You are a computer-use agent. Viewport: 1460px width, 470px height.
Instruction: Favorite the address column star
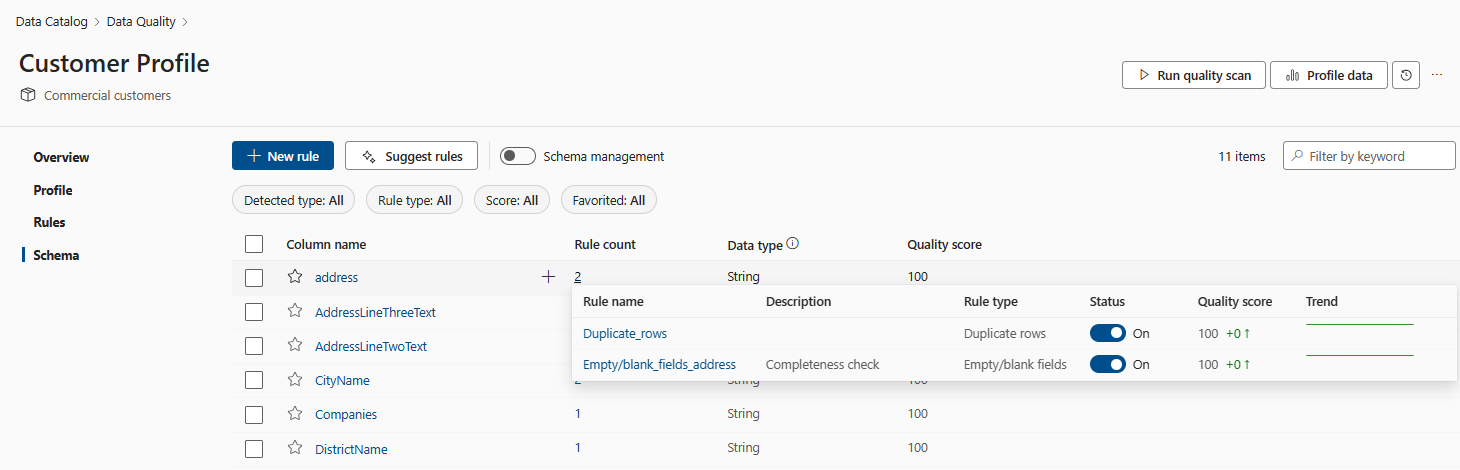[x=295, y=277]
